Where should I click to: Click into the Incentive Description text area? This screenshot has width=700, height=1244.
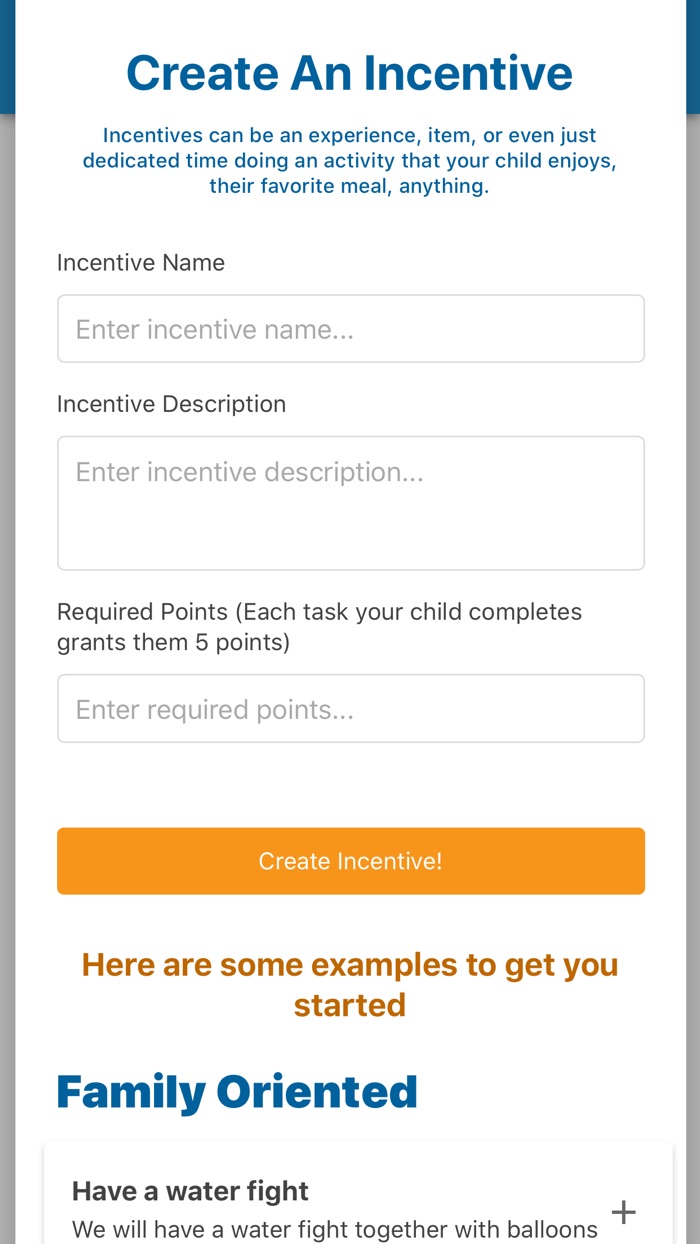point(350,503)
